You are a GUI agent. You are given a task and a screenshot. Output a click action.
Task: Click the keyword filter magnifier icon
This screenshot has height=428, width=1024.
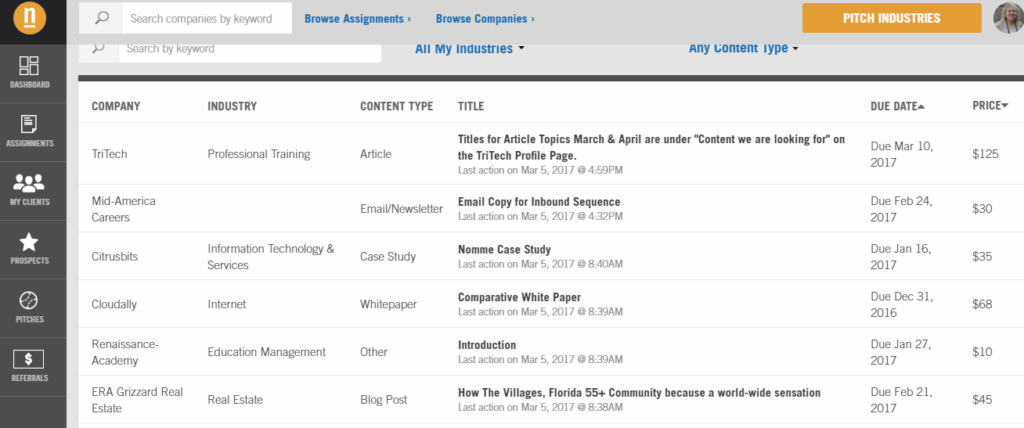pyautogui.click(x=99, y=48)
